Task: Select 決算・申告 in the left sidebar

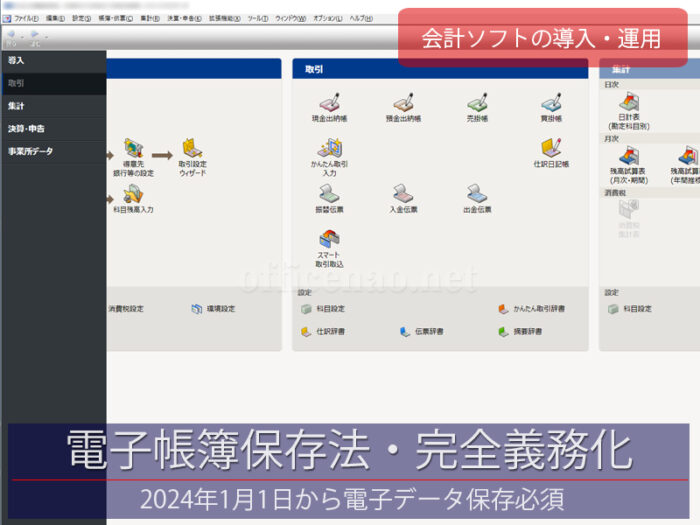Action: (x=54, y=129)
